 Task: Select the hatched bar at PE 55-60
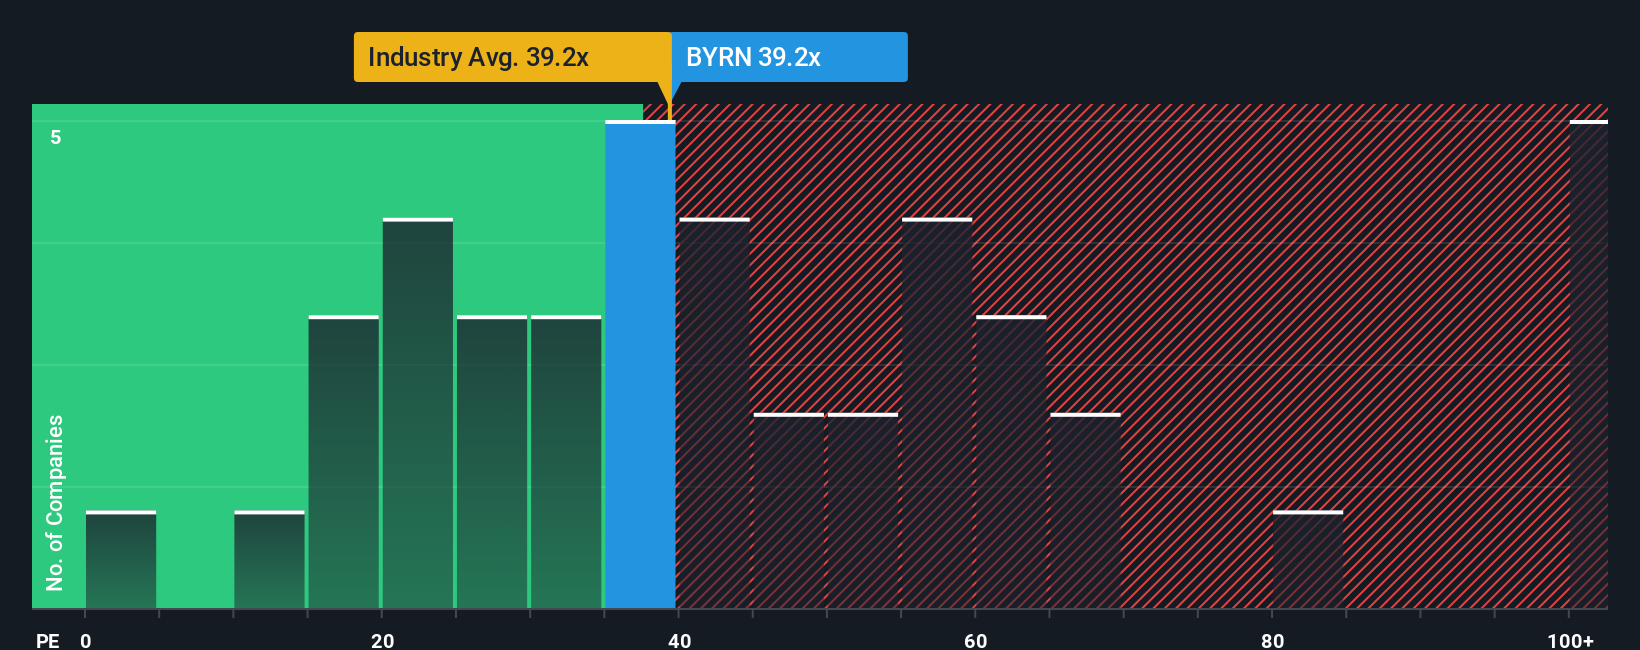[937, 414]
